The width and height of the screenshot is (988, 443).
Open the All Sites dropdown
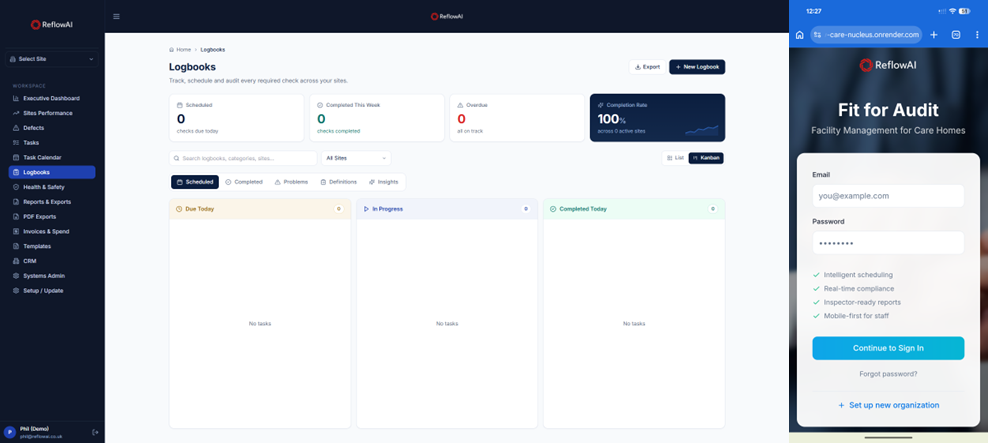click(356, 158)
